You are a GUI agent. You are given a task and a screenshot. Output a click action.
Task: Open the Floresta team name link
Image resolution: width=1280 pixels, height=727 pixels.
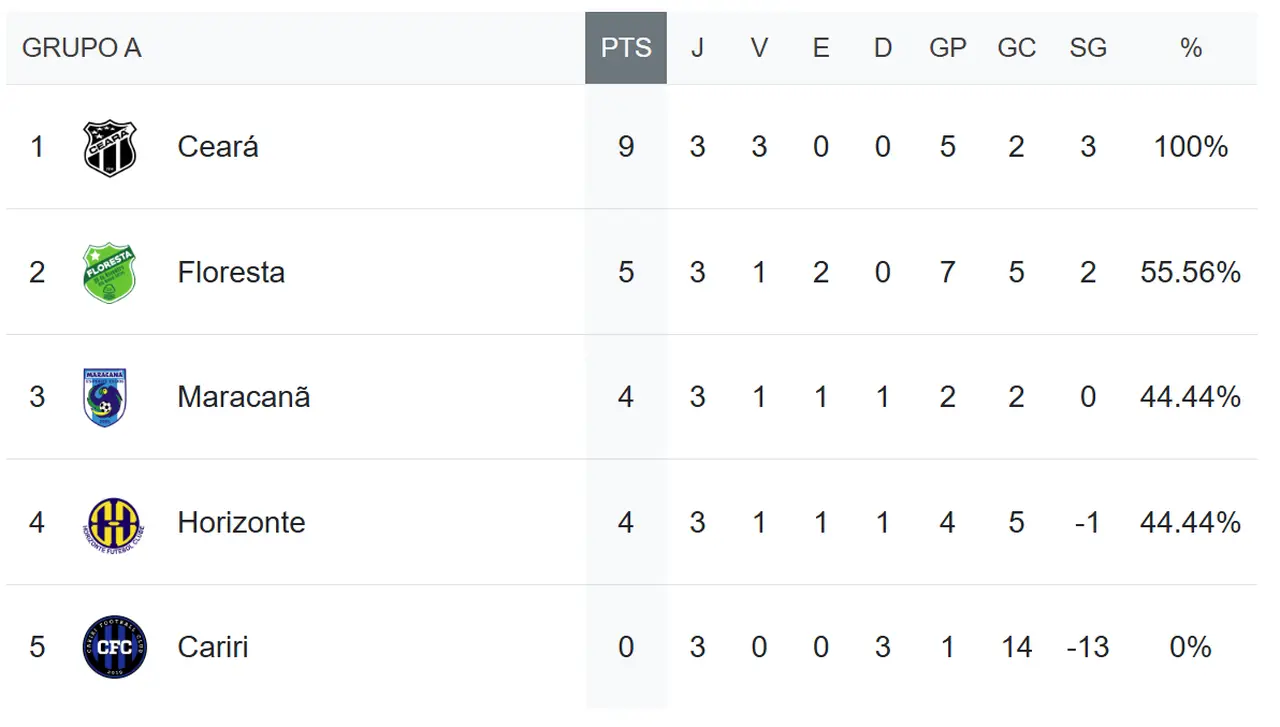click(231, 272)
